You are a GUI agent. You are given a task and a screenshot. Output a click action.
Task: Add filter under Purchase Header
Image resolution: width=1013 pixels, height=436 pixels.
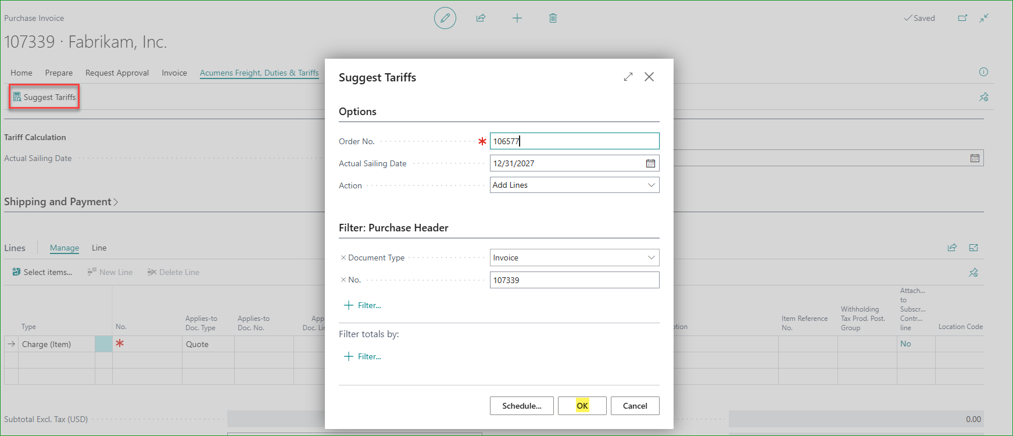(x=362, y=305)
